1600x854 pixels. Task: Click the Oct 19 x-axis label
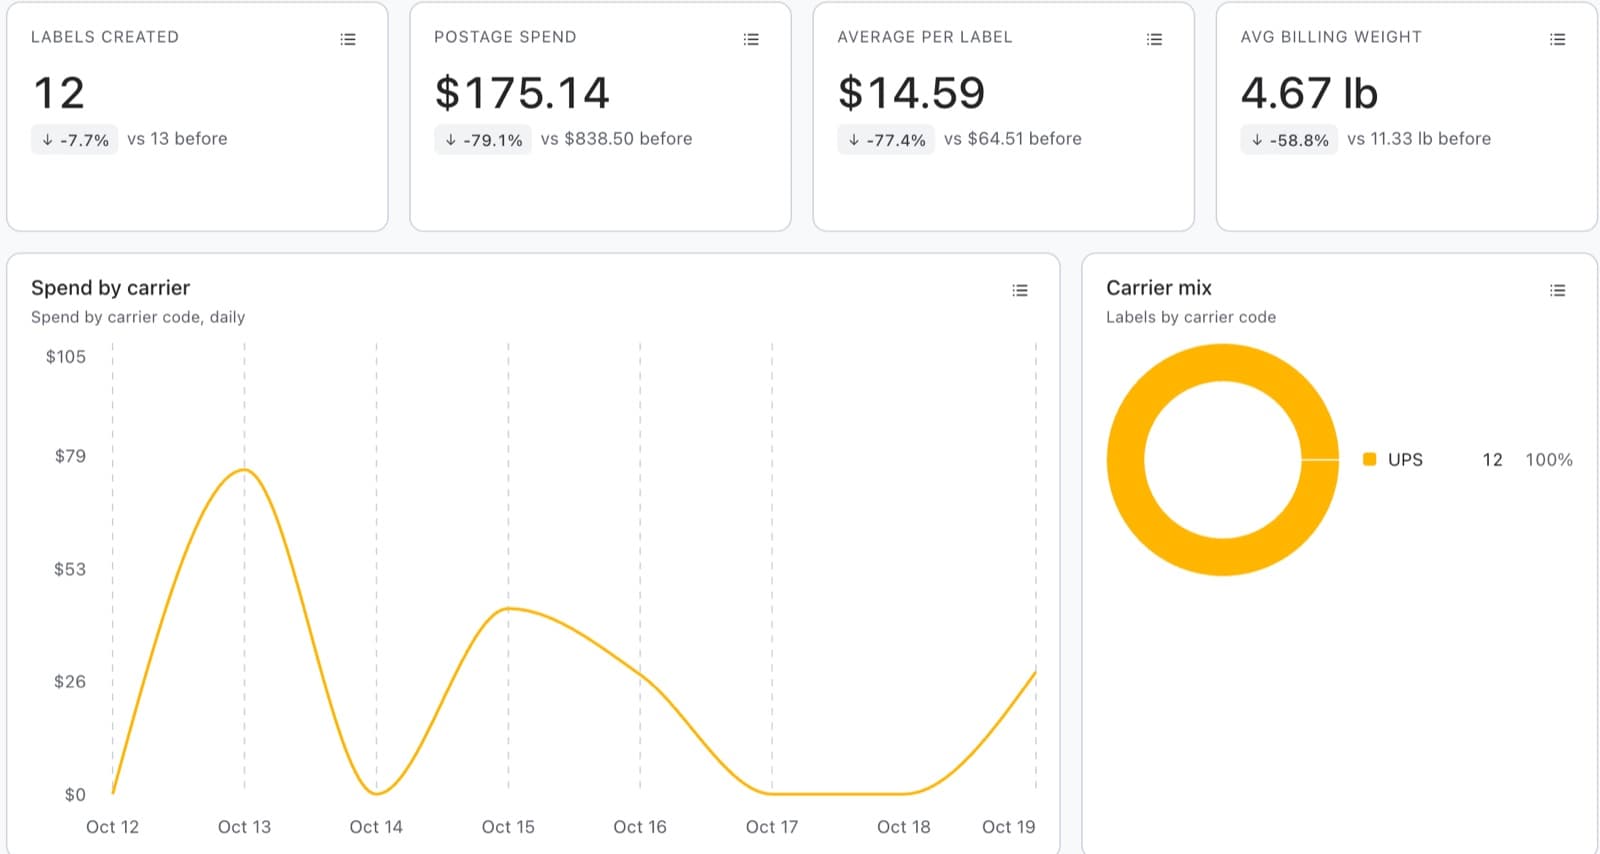[x=1008, y=827]
